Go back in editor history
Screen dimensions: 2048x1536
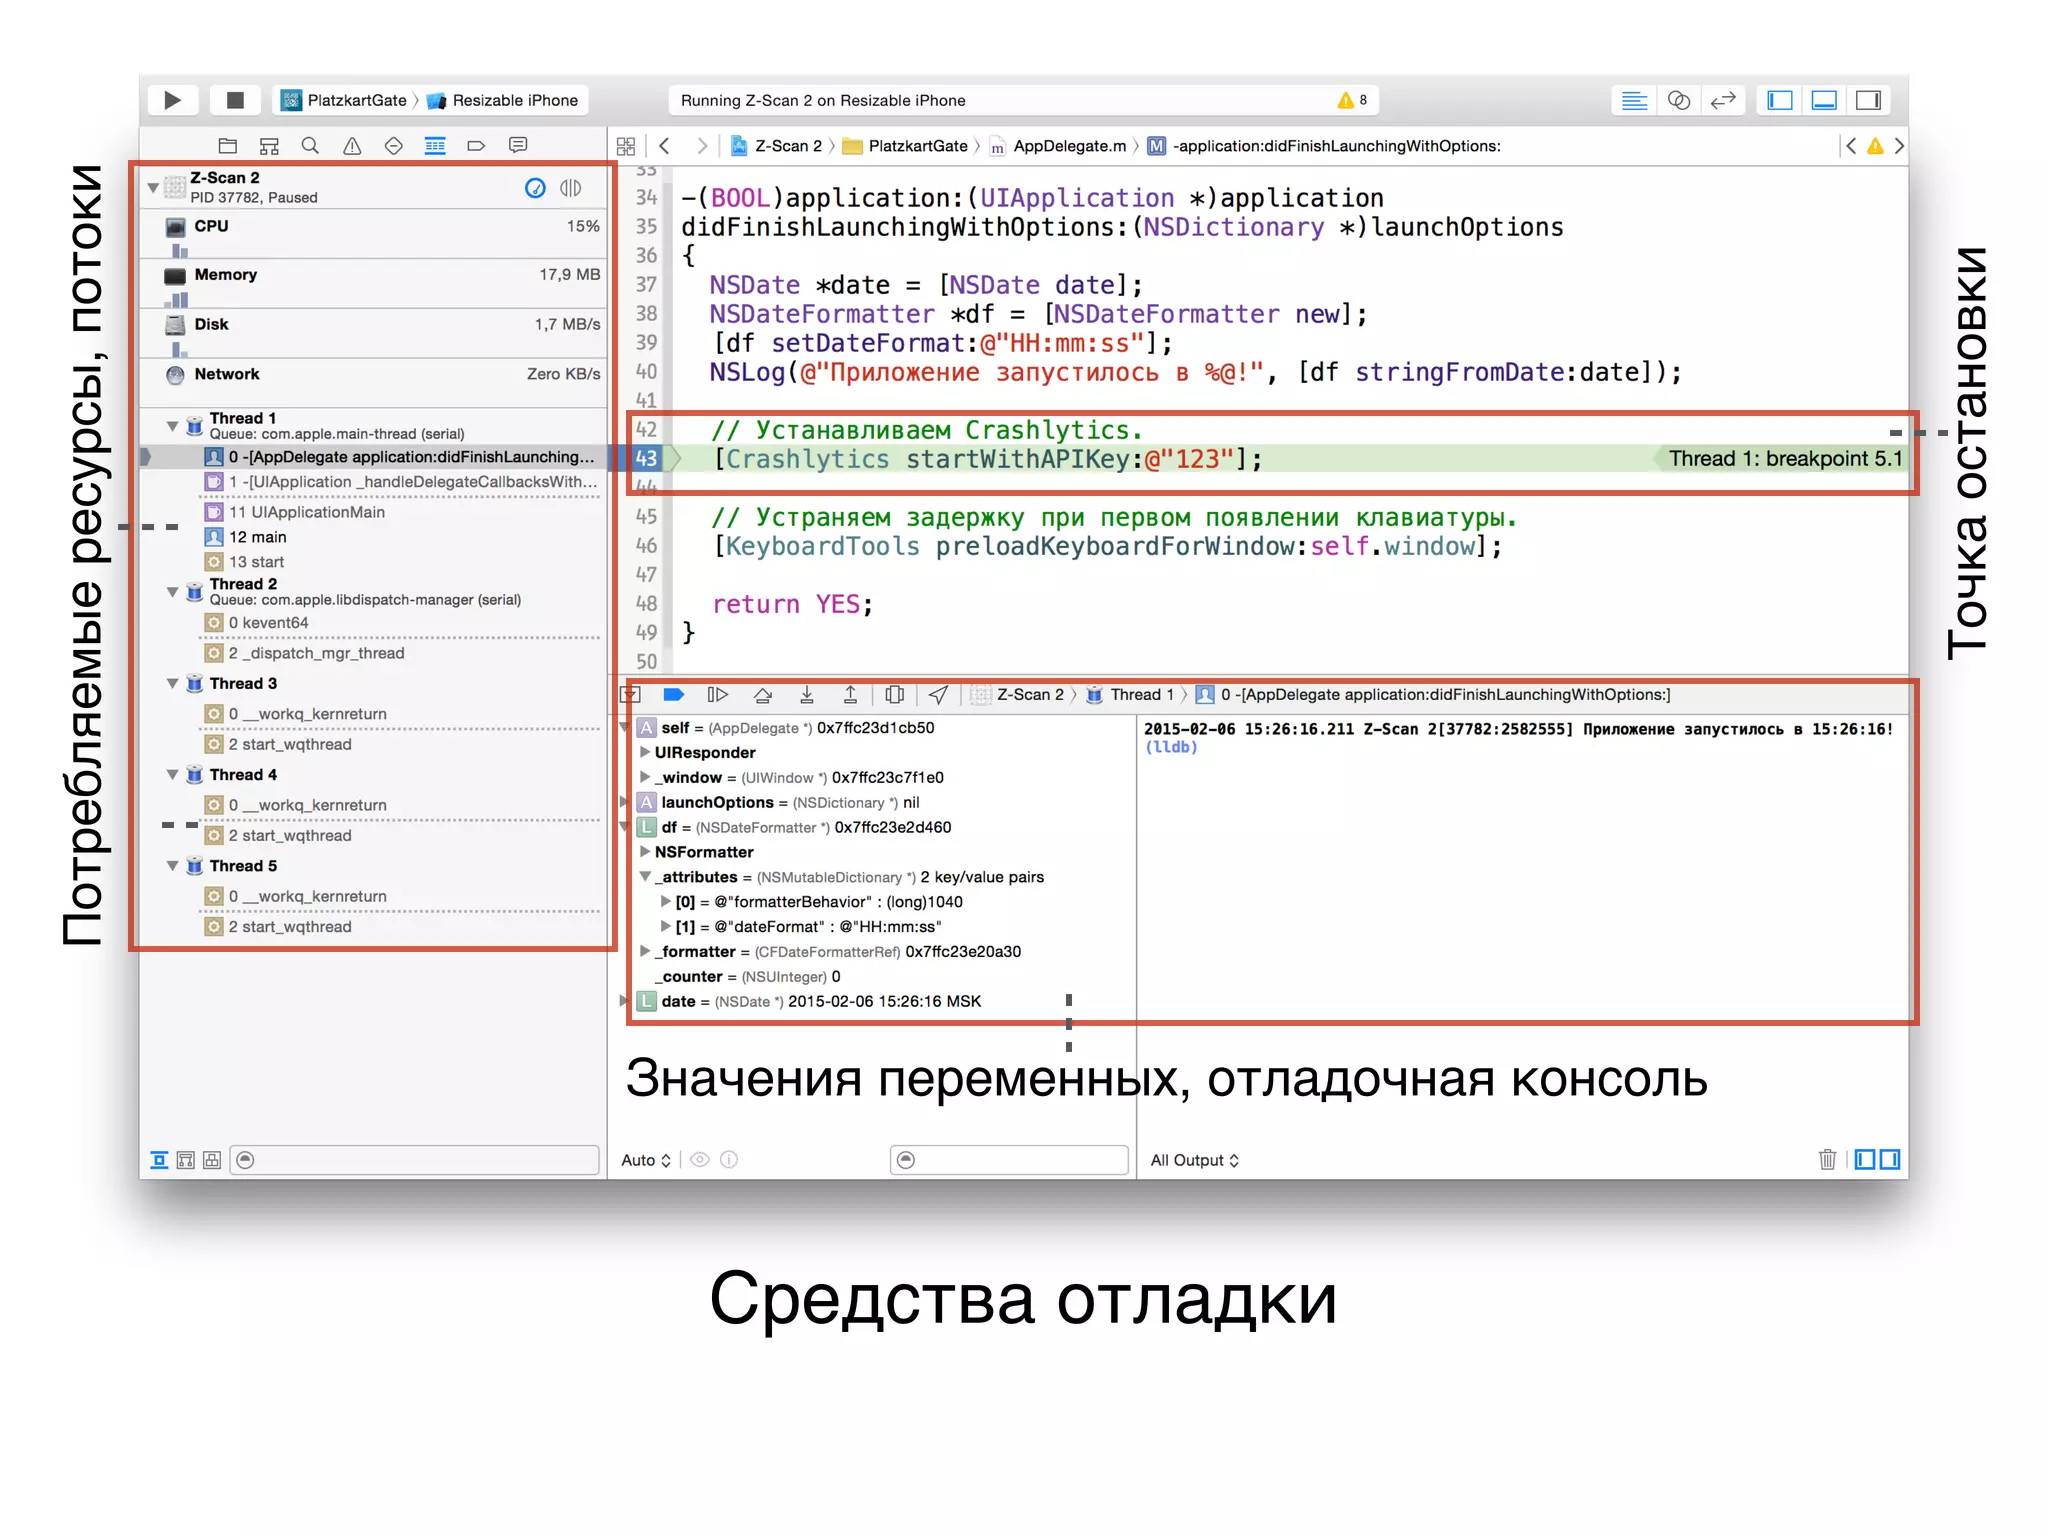coord(664,146)
